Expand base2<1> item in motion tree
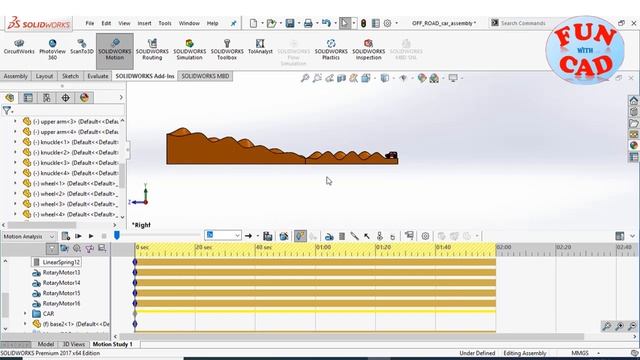This screenshot has height=360, width=640. 25,324
